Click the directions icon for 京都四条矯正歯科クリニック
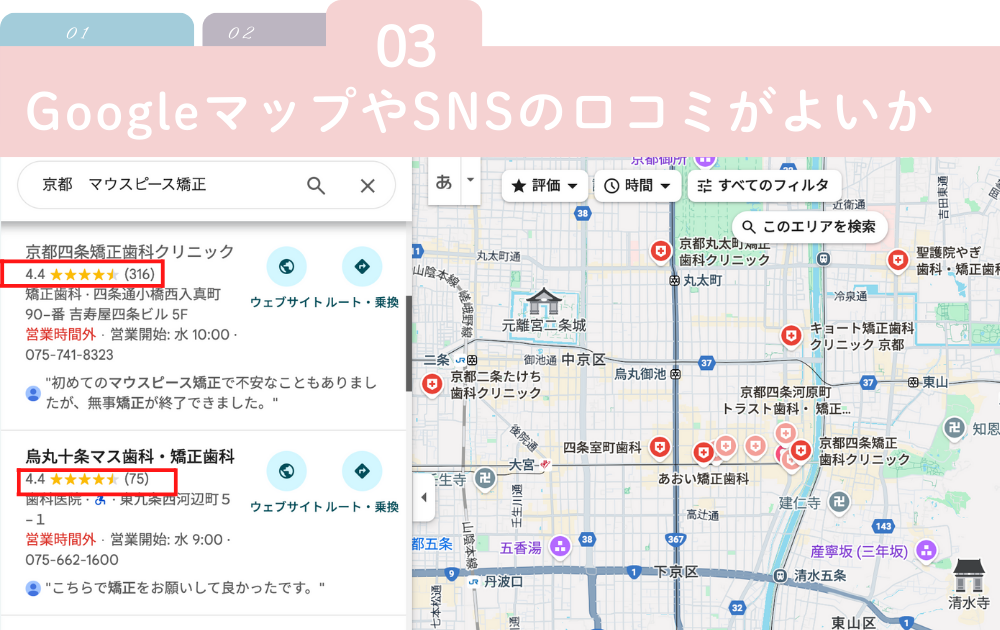Image resolution: width=1000 pixels, height=630 pixels. (362, 267)
